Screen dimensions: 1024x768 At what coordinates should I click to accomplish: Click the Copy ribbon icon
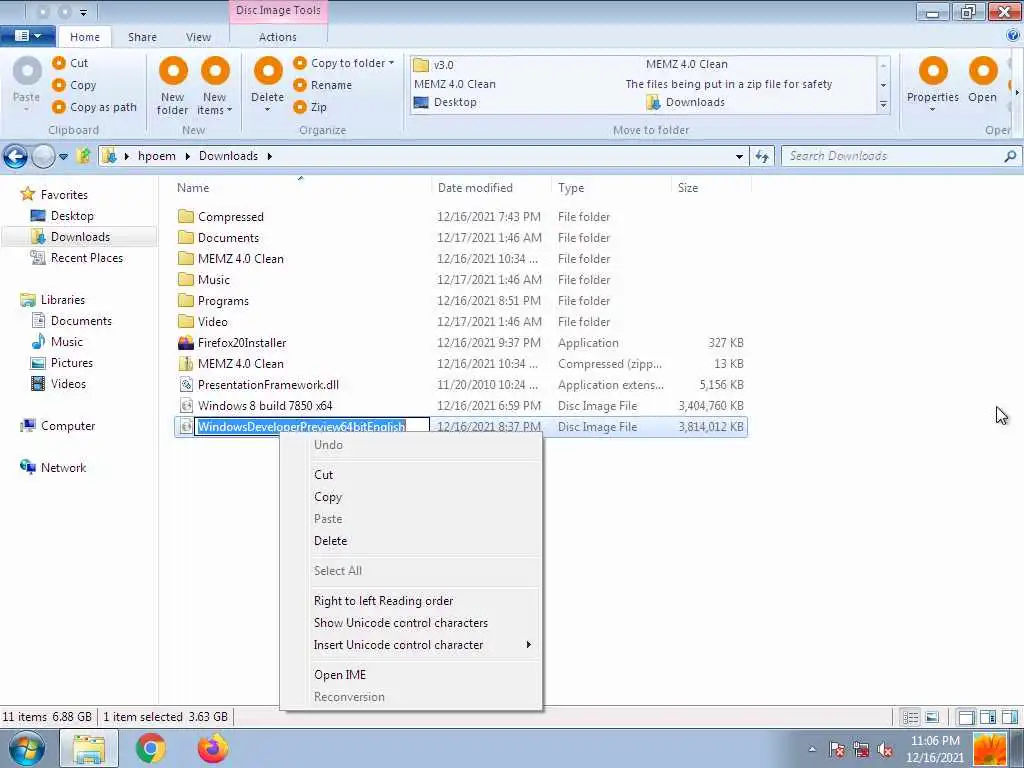59,85
